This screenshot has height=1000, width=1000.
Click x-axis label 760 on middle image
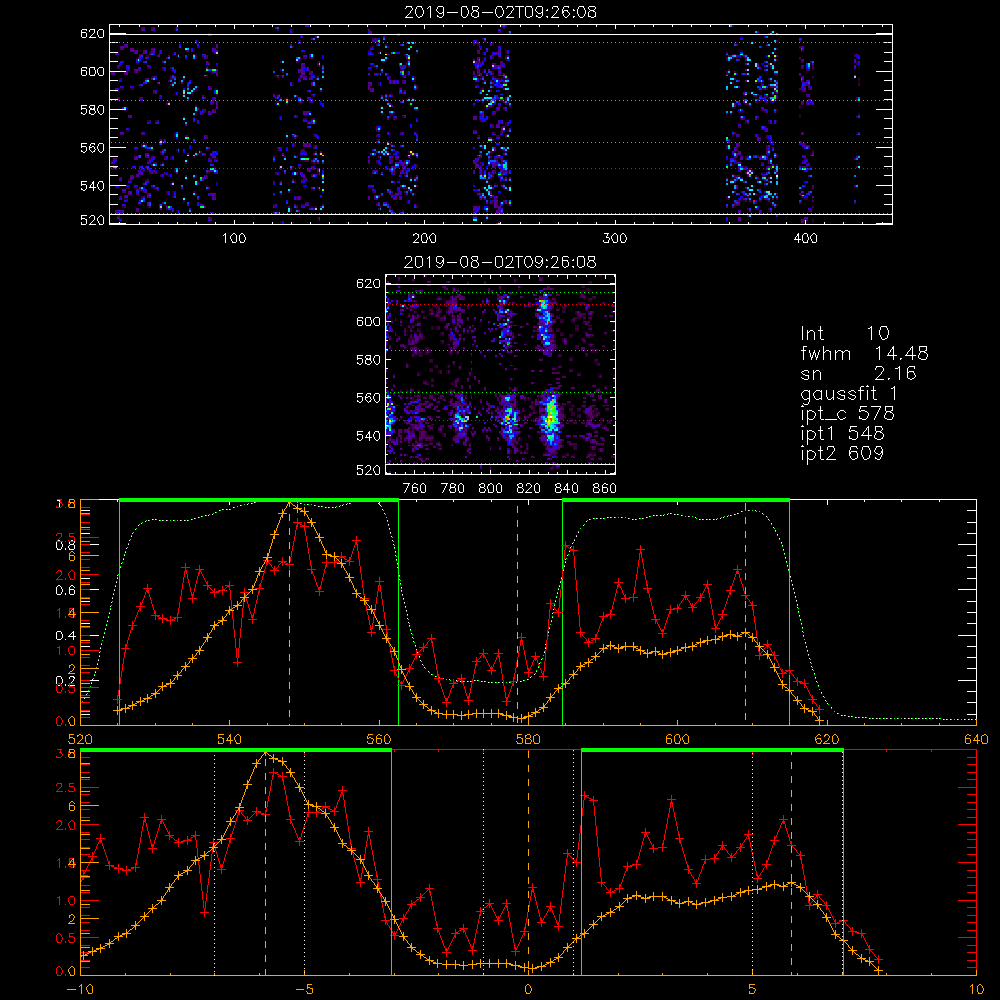415,489
